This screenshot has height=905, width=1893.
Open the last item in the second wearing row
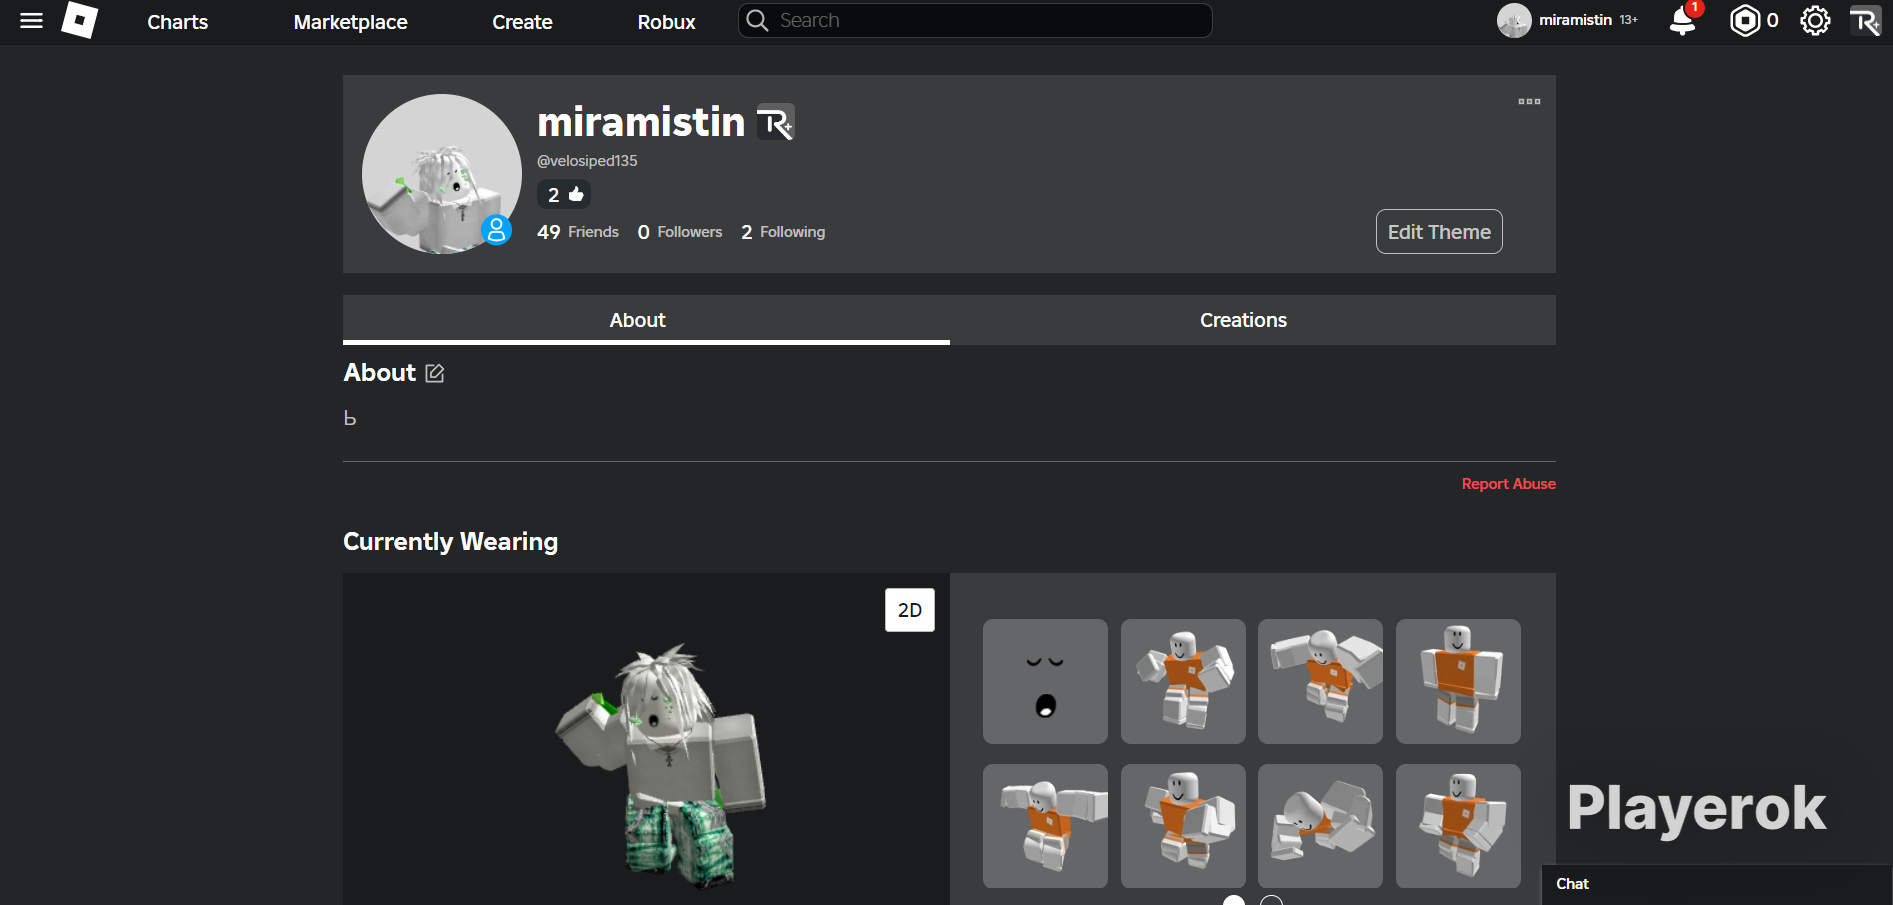coord(1458,826)
